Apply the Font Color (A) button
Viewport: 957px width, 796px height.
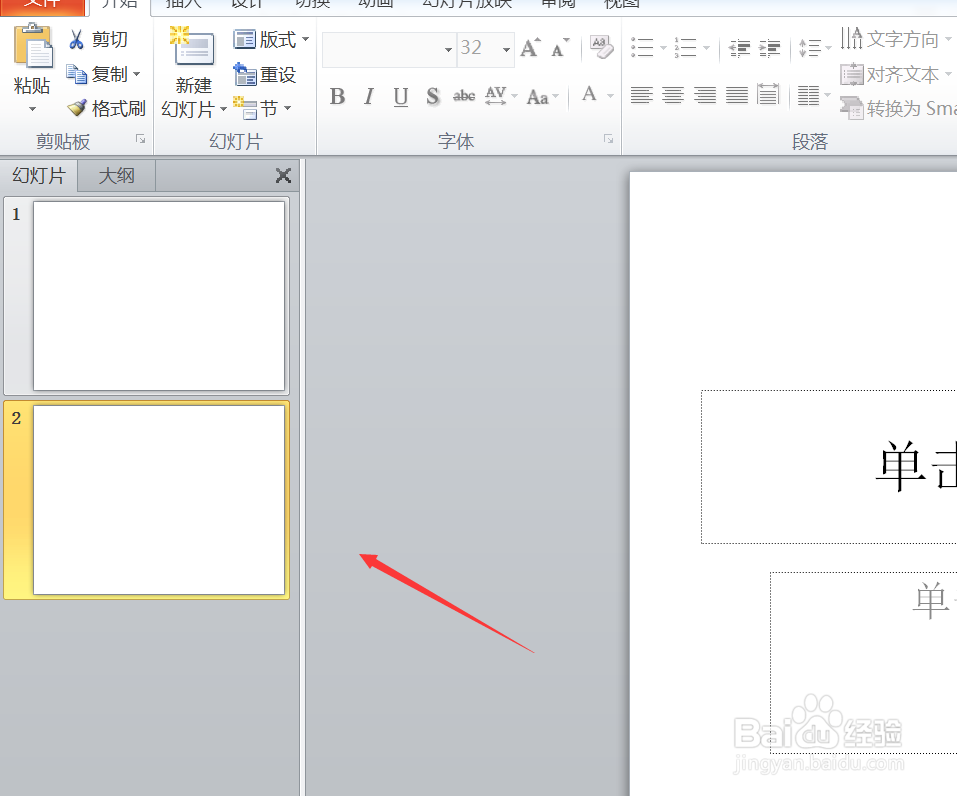click(x=589, y=95)
